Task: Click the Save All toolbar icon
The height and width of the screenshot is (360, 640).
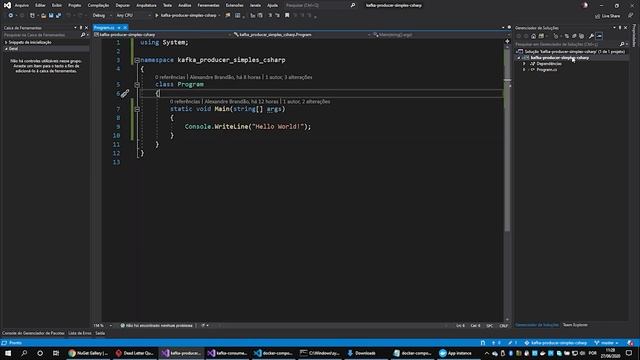Action: pos(58,16)
